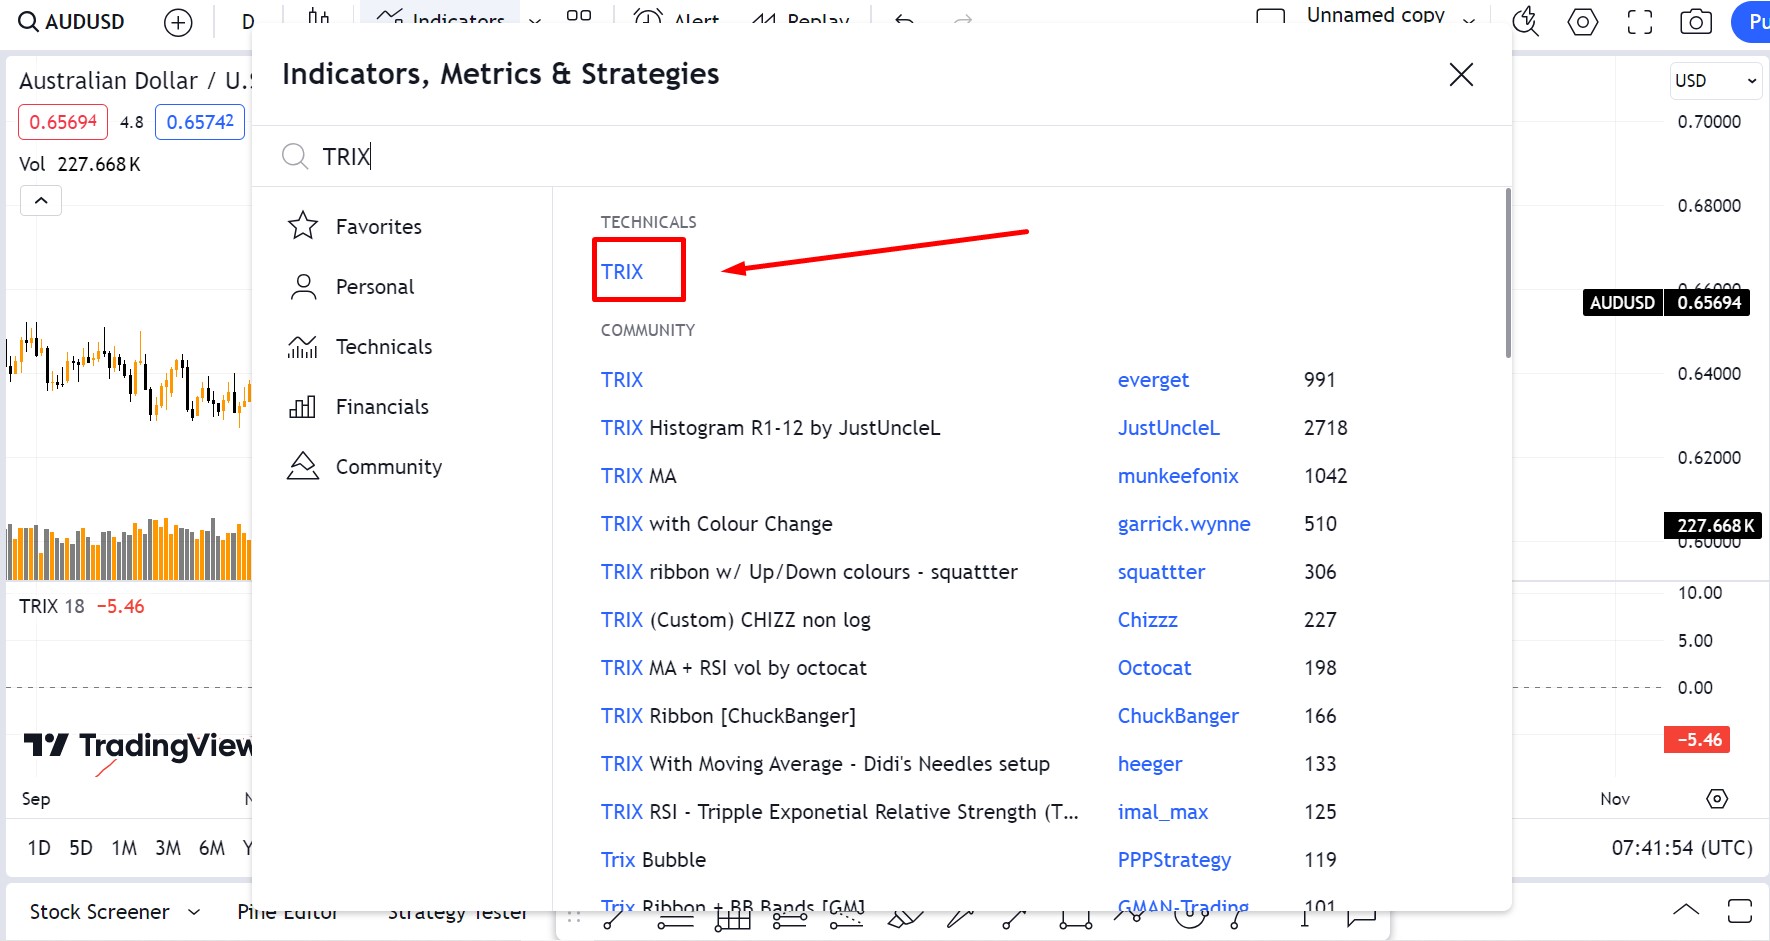Open chart settings hexagon icon in top bar
Screen dimensions: 1770x941
[1582, 22]
